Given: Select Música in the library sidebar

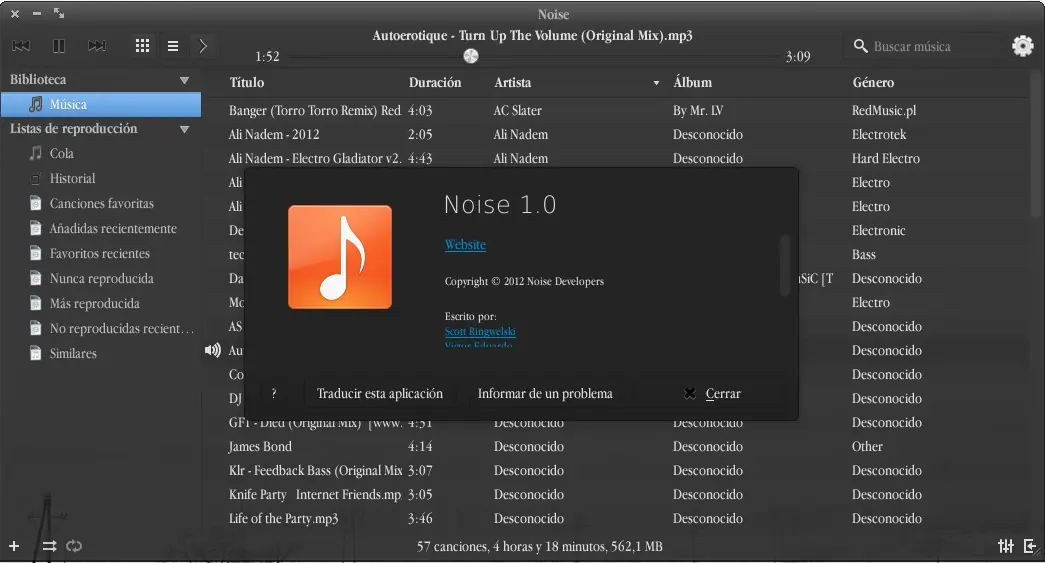Looking at the screenshot, I should 101,105.
